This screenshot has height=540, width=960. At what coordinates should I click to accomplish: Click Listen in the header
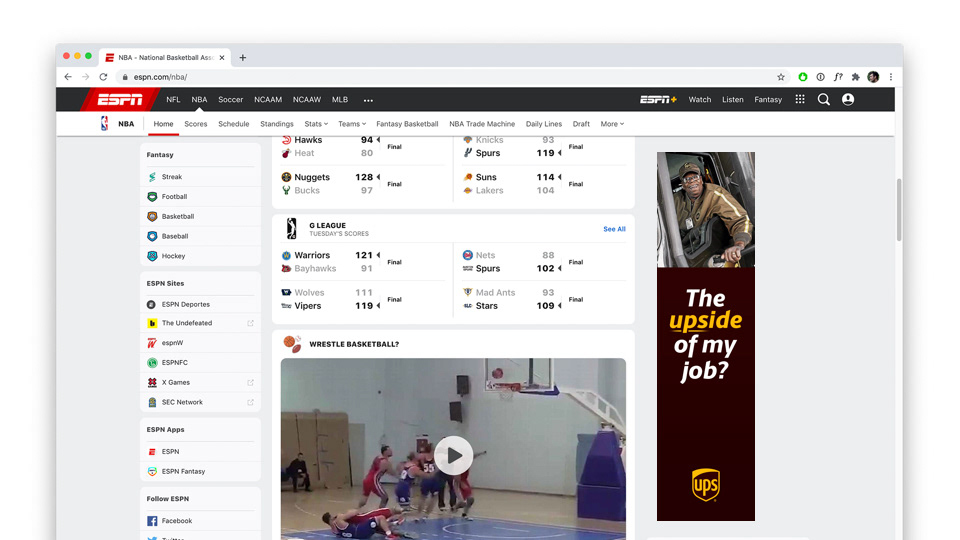pos(733,100)
